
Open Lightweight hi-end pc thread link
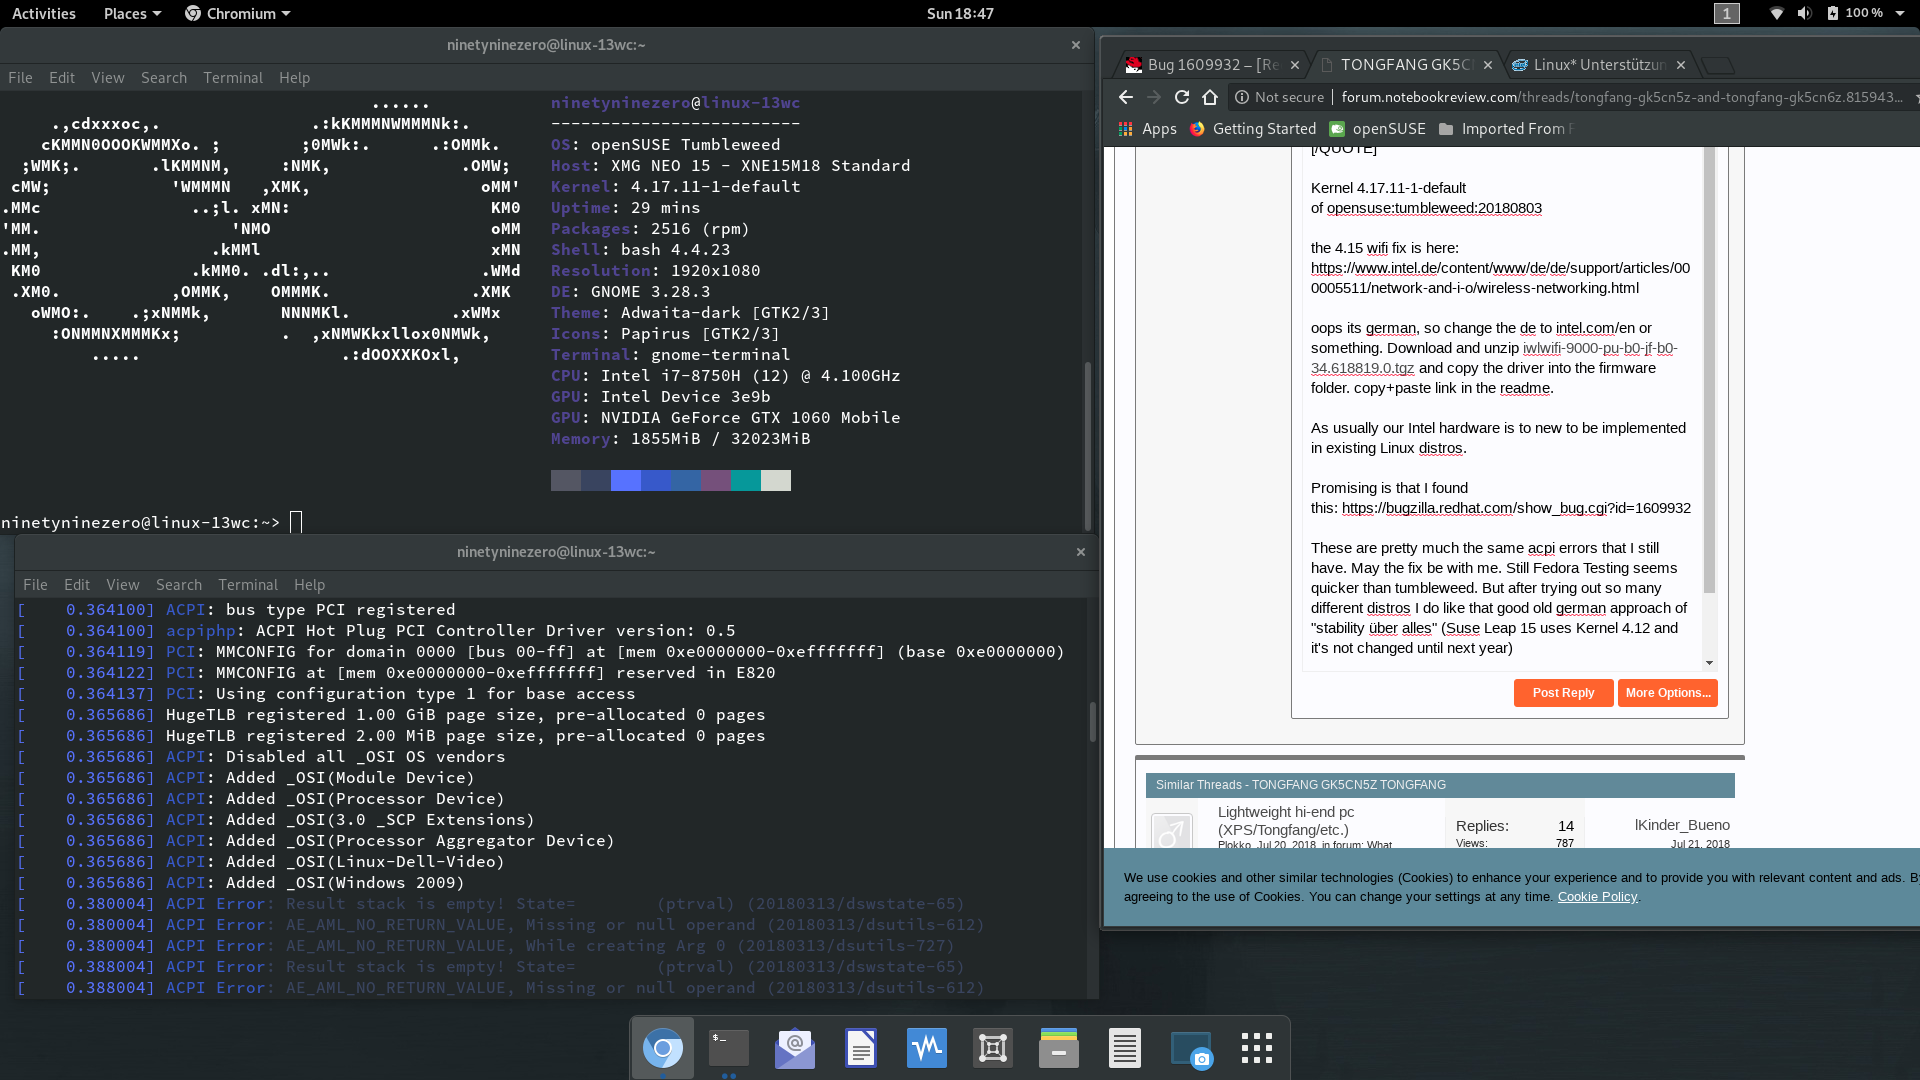[x=1286, y=820]
